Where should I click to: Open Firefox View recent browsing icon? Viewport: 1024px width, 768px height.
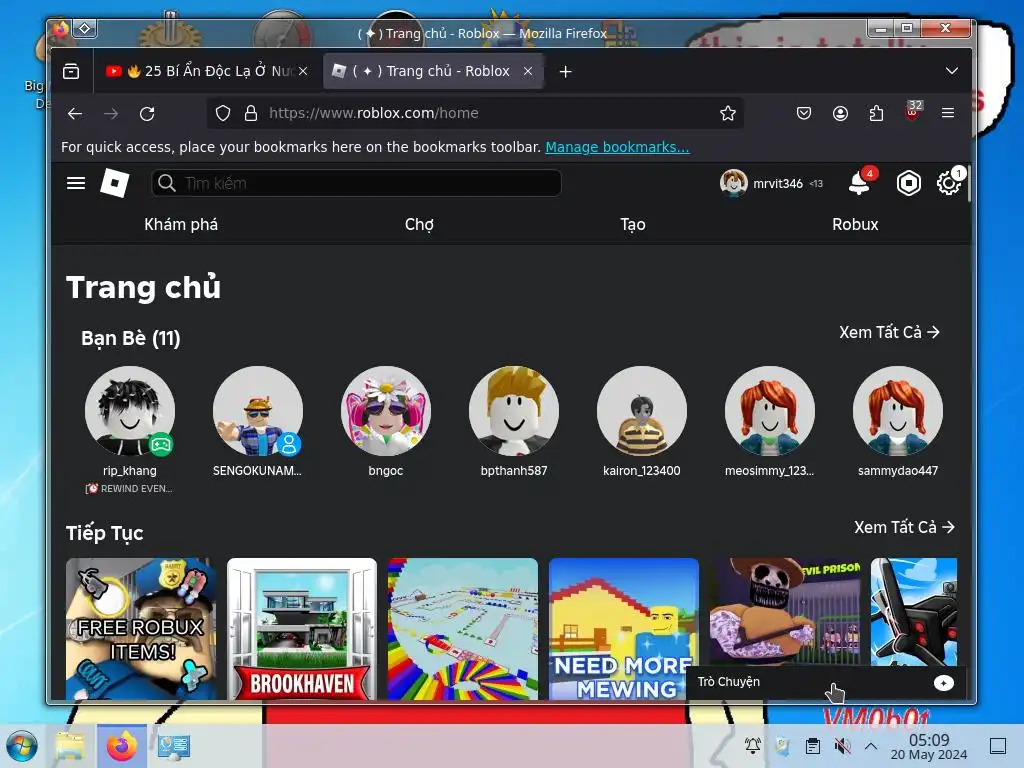71,72
